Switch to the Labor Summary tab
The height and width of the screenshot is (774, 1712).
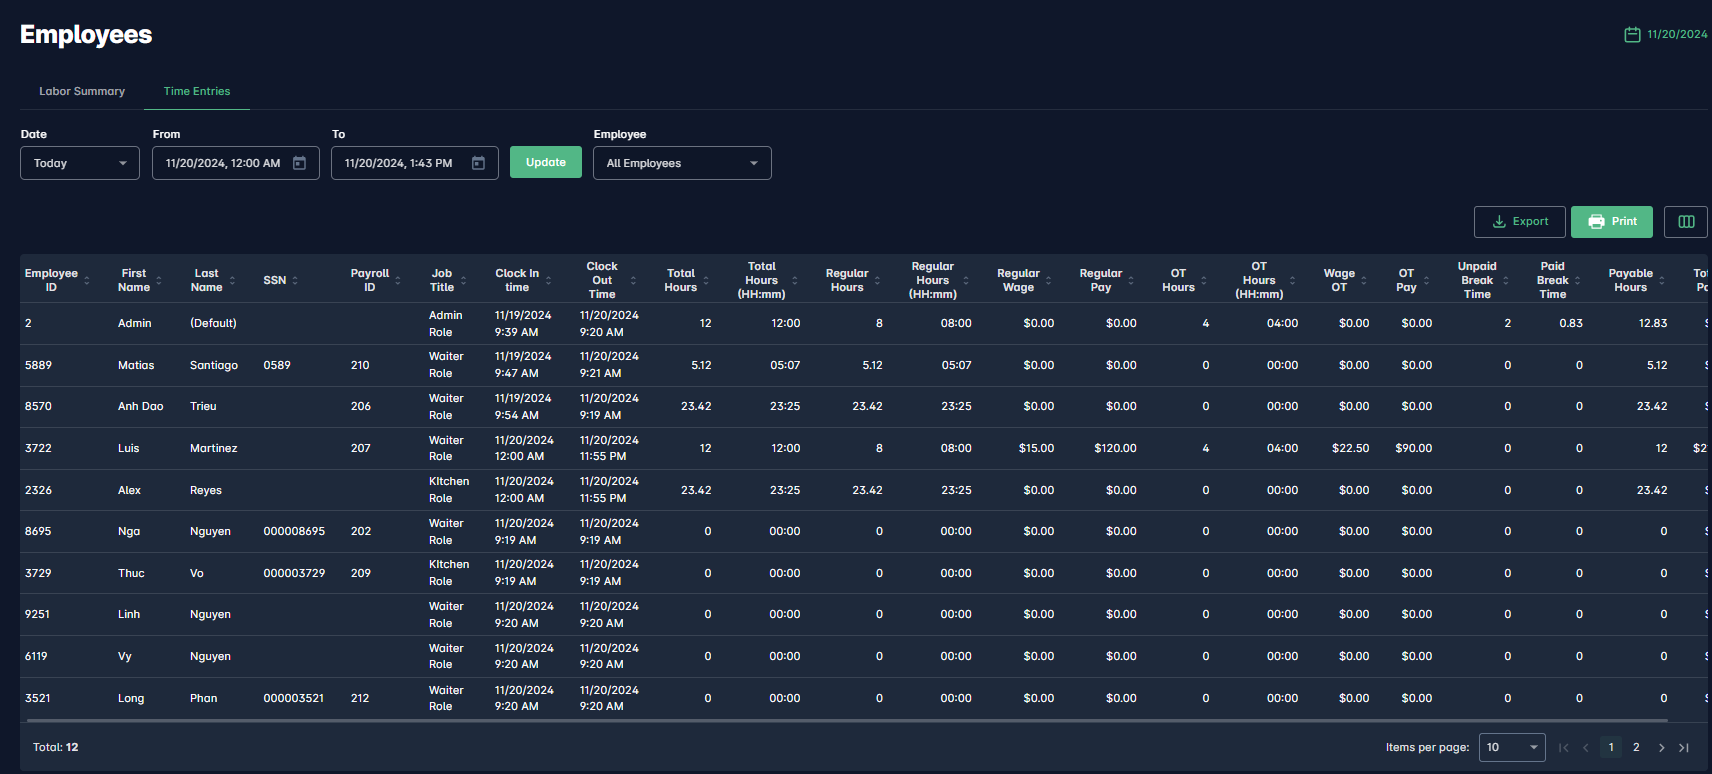[82, 91]
